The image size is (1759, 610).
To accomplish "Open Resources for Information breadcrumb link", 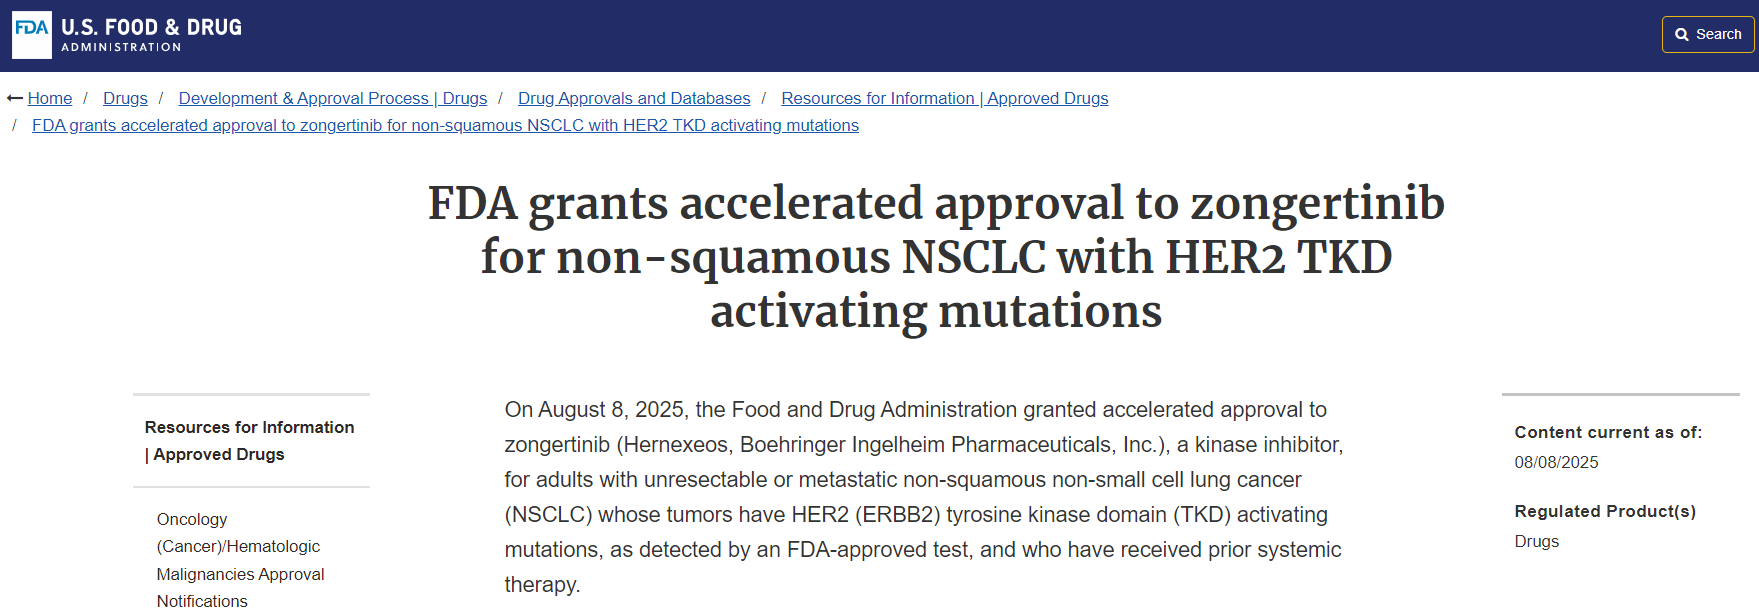I will [x=944, y=98].
